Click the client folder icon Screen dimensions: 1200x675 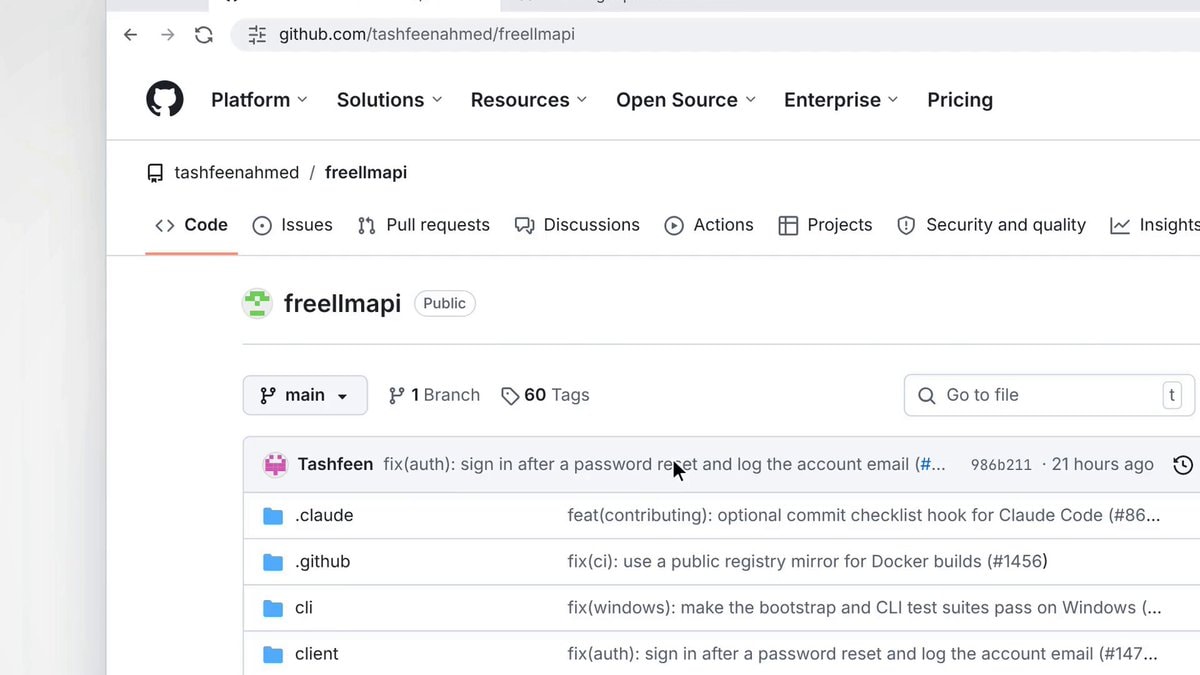click(273, 654)
